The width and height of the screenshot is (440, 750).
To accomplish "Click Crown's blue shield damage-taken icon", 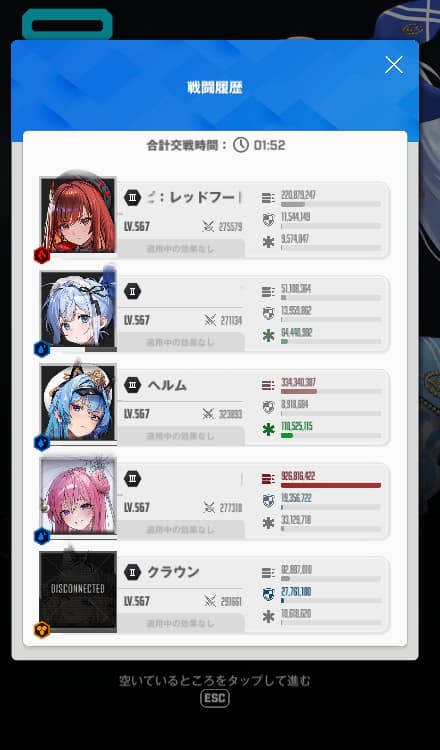I will [269, 594].
